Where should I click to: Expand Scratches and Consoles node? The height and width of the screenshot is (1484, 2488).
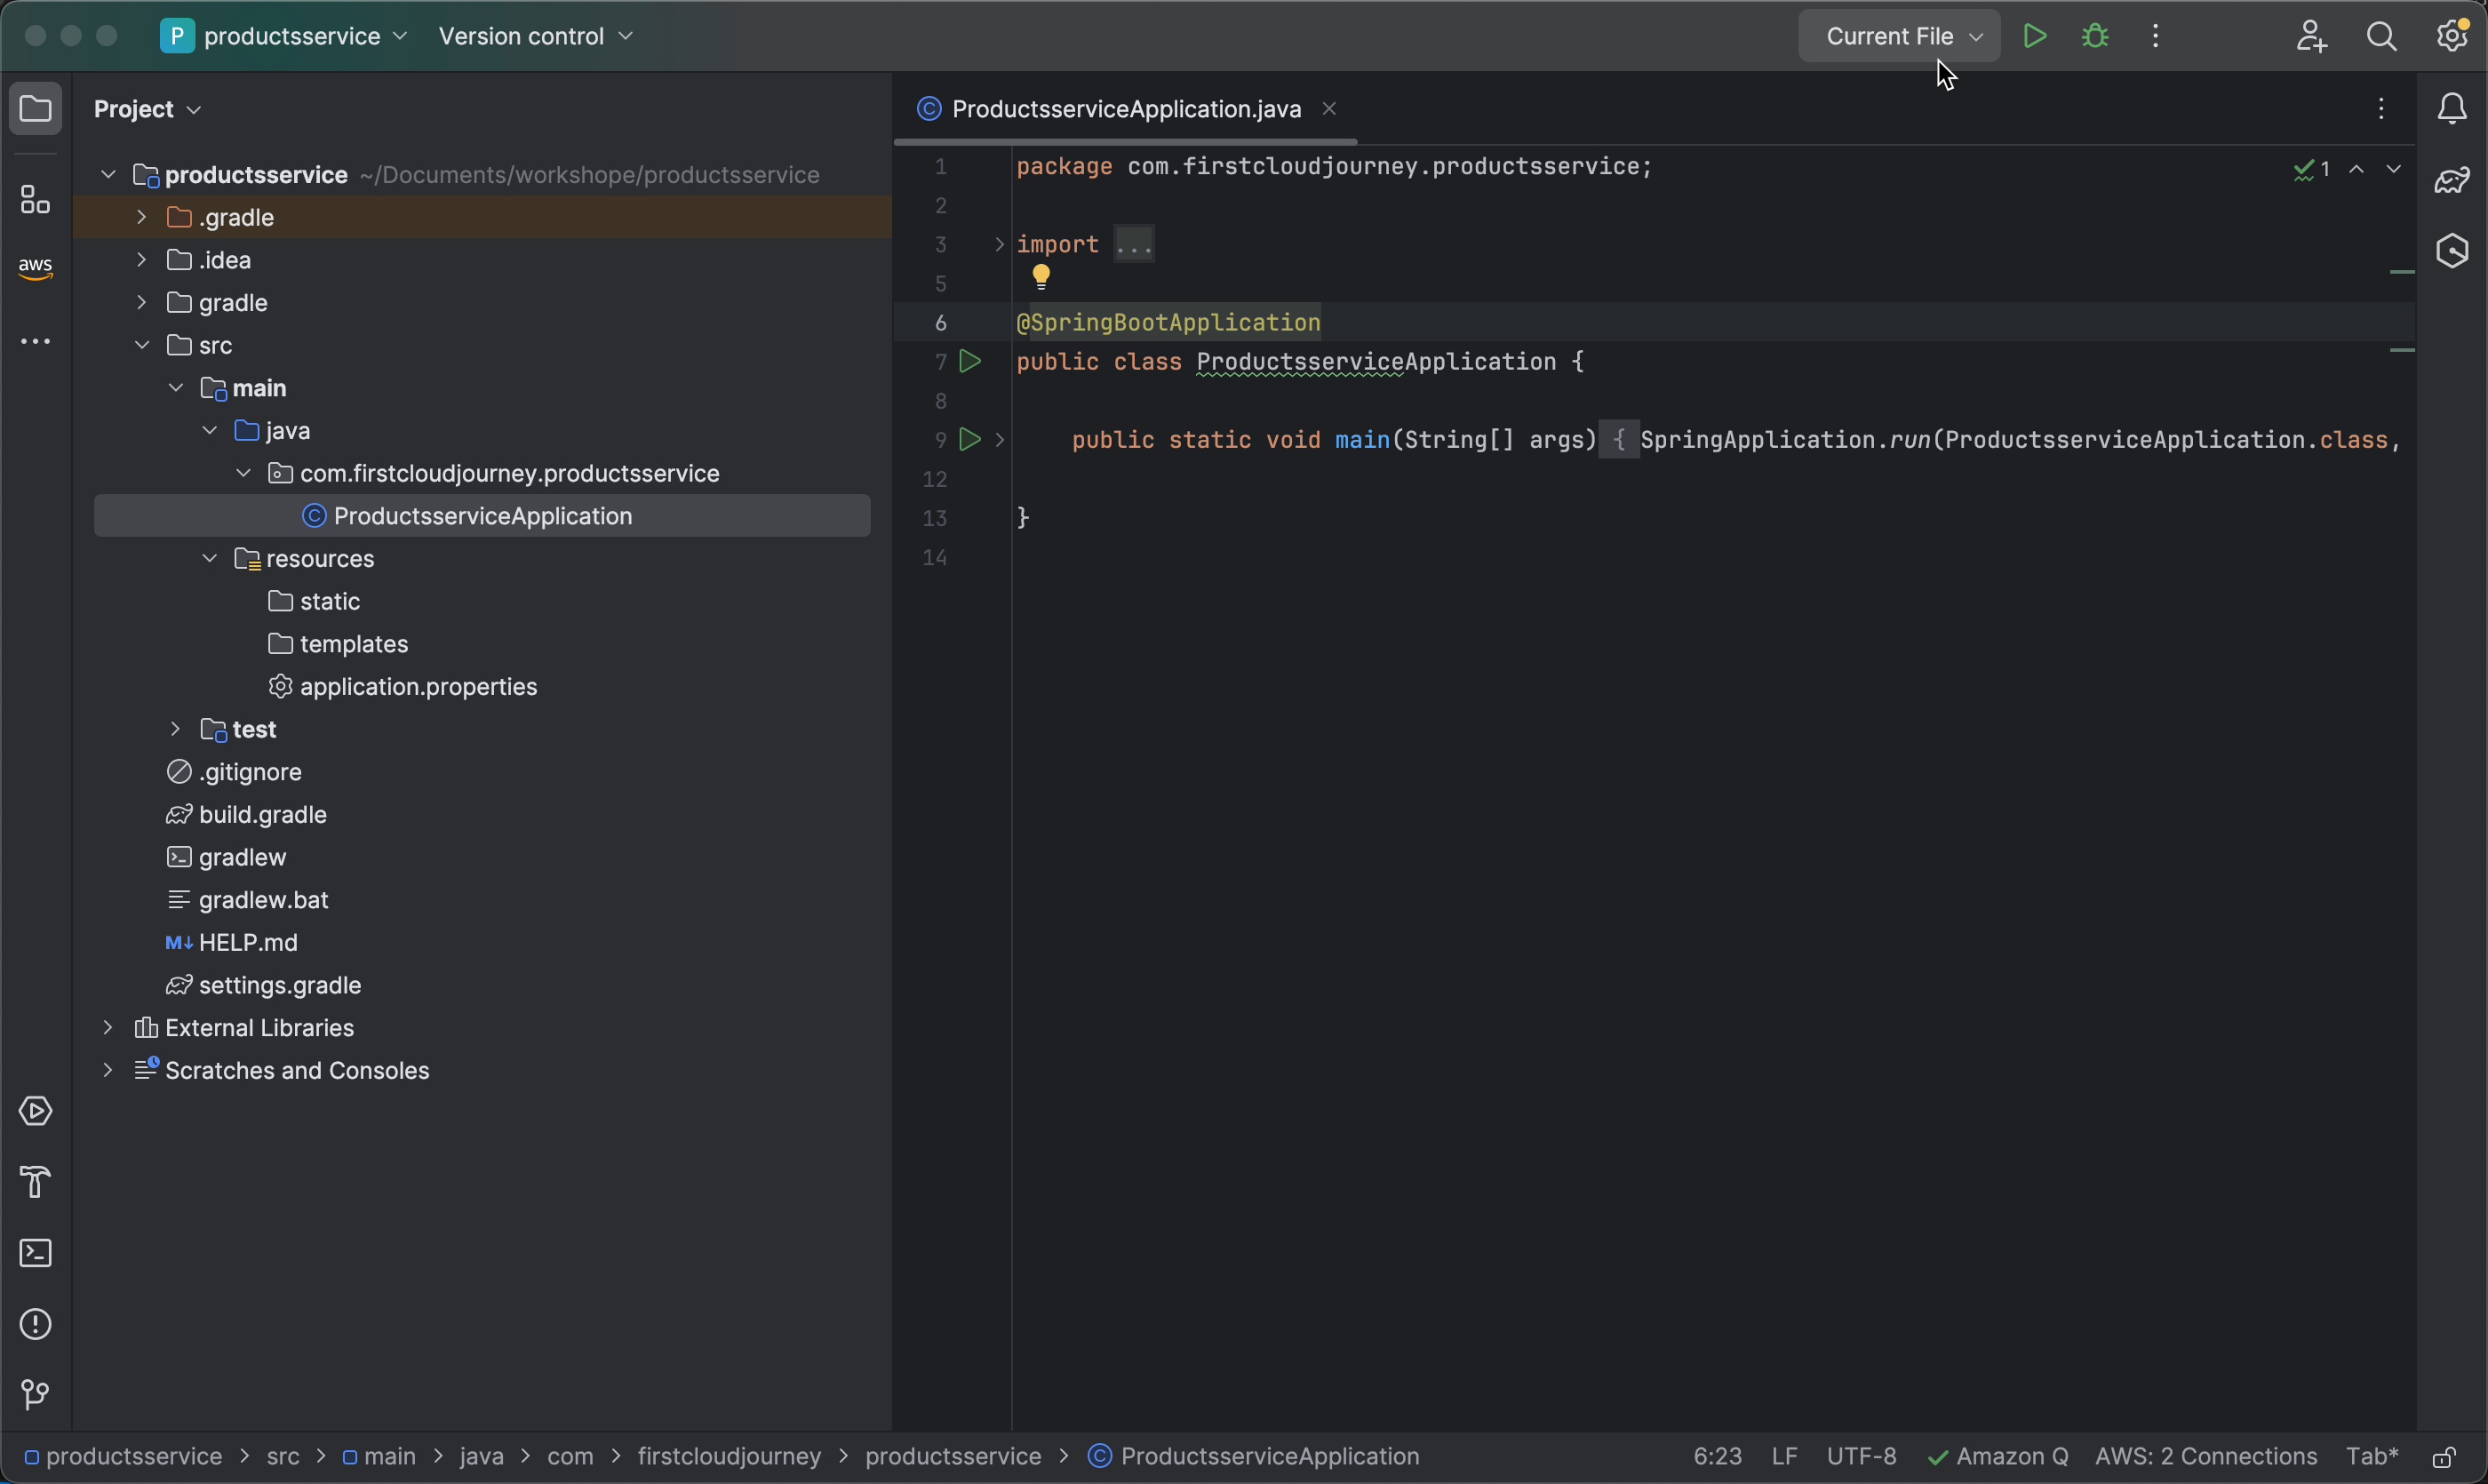[x=108, y=1070]
